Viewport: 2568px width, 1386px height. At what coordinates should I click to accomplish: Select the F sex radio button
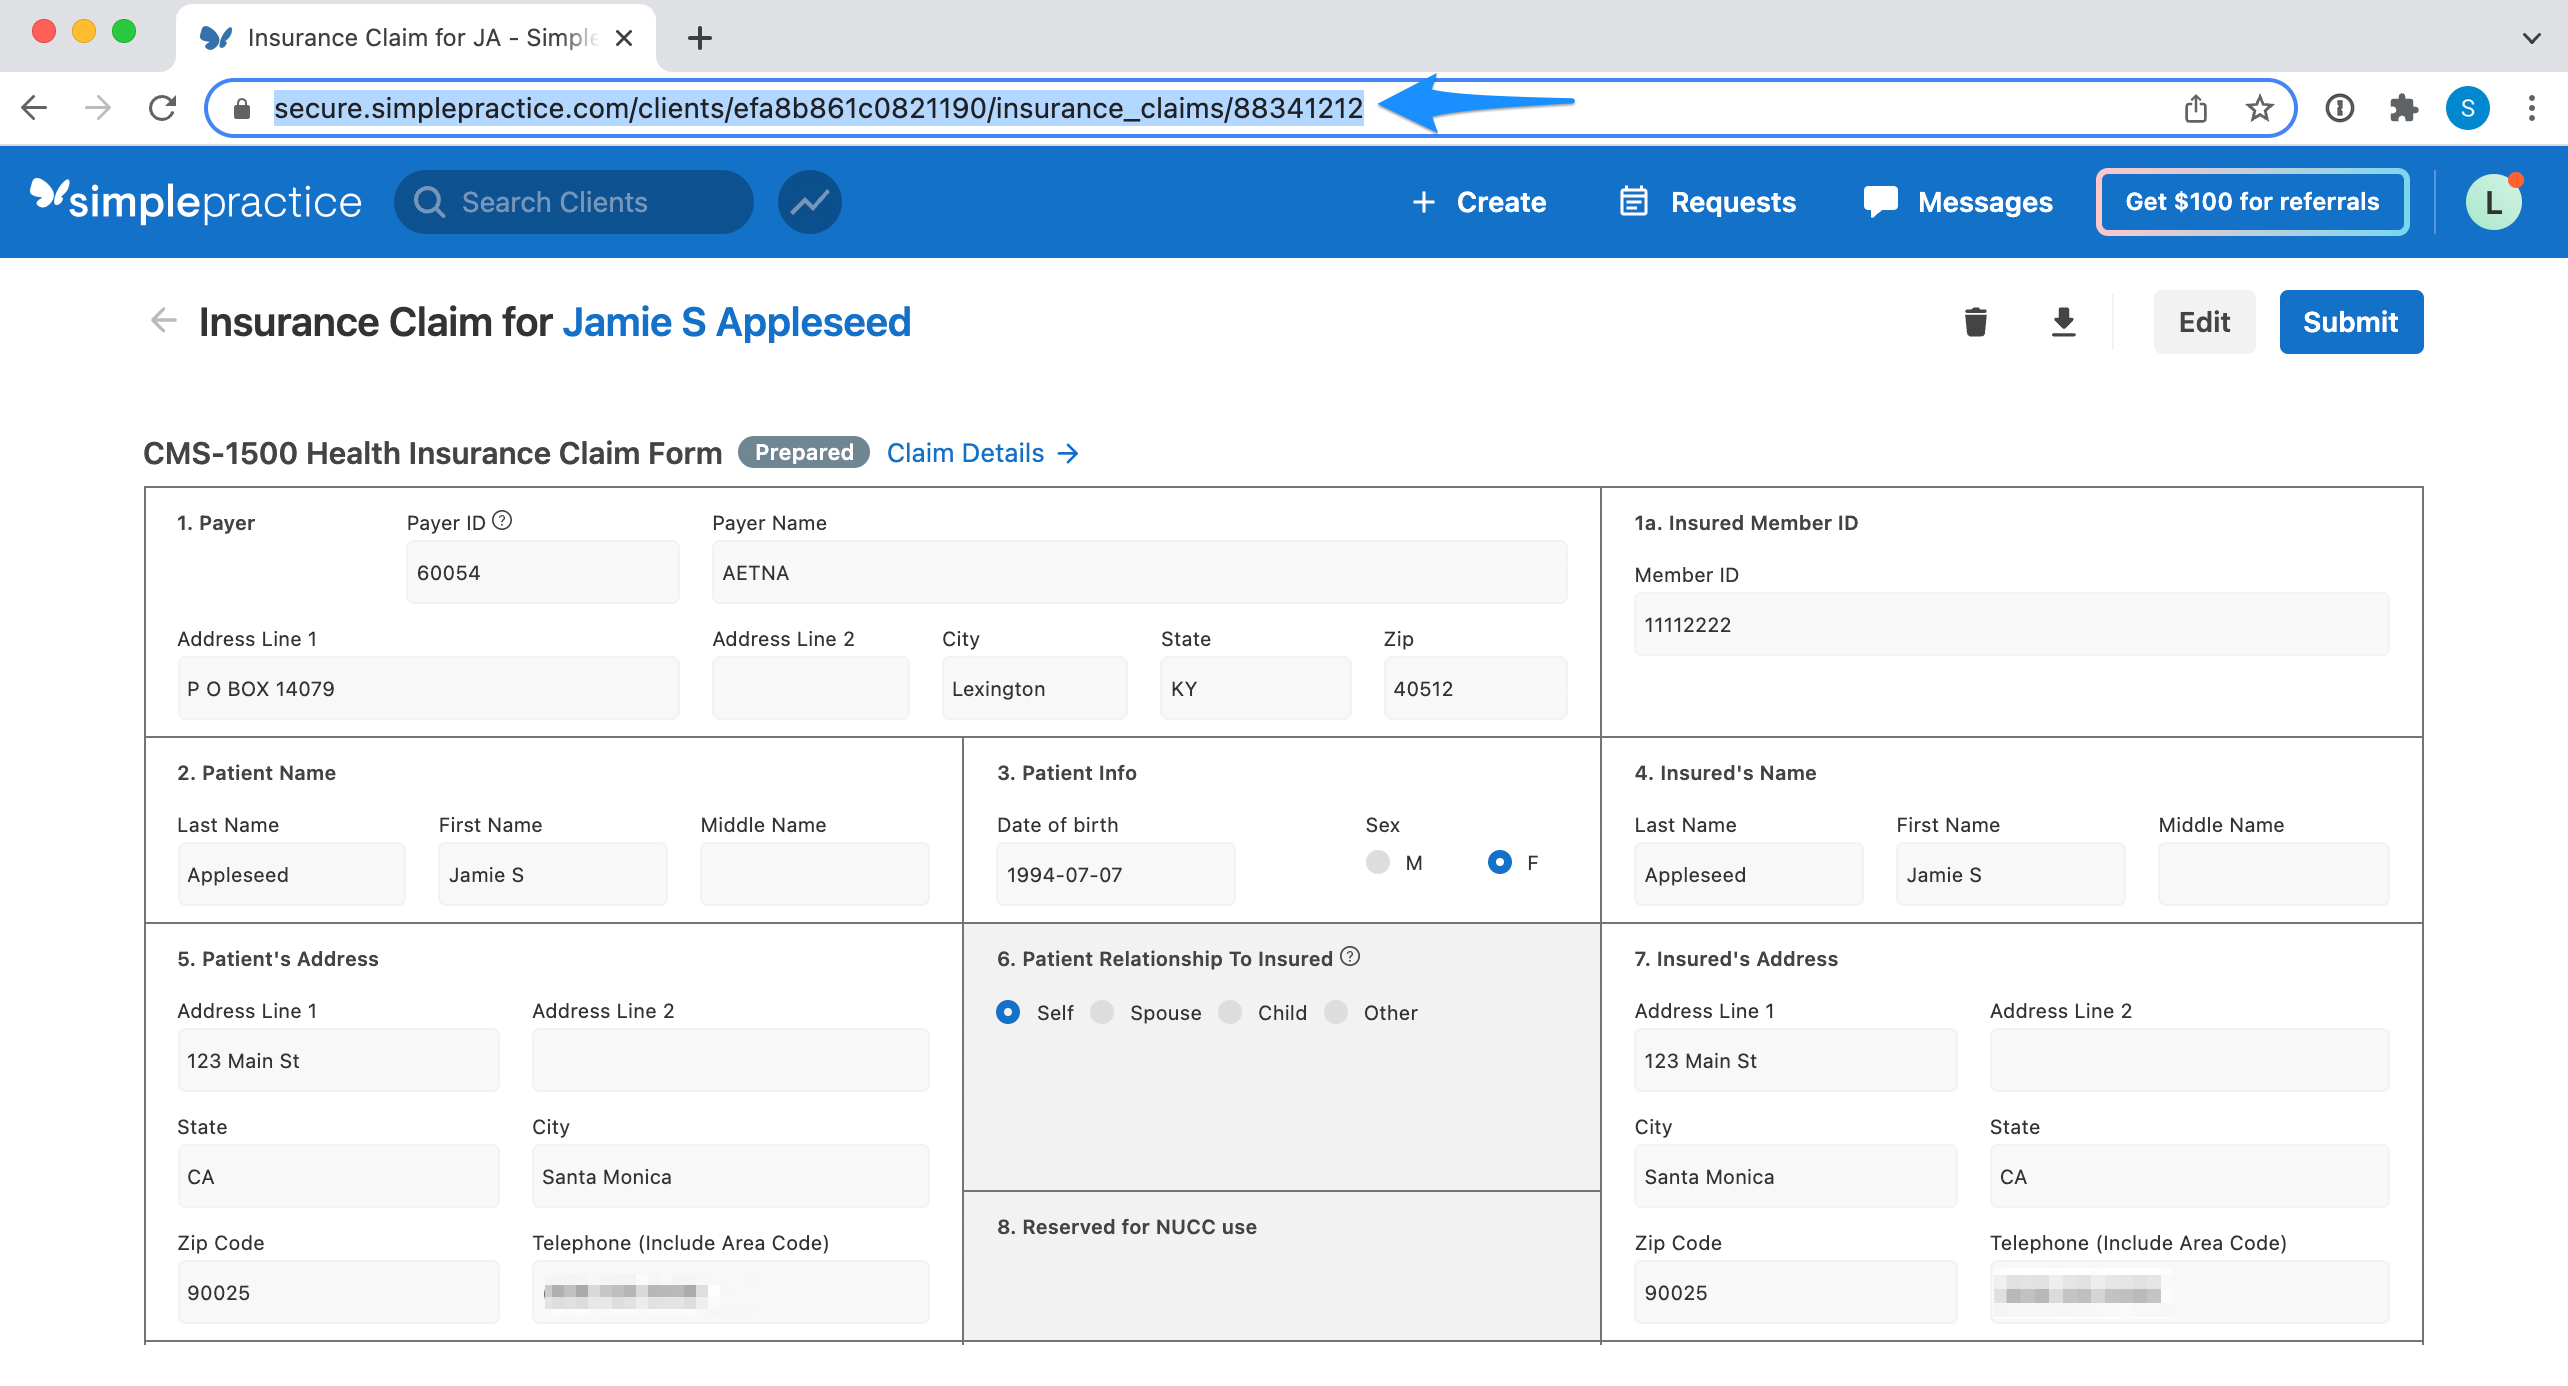pos(1499,862)
